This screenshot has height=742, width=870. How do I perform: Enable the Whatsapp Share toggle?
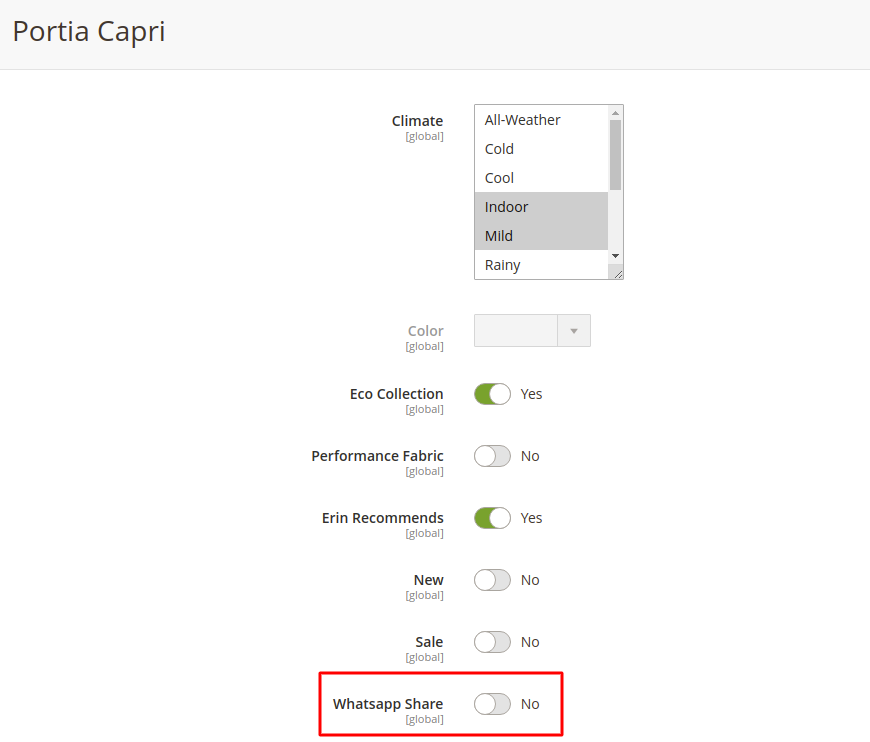tap(492, 704)
